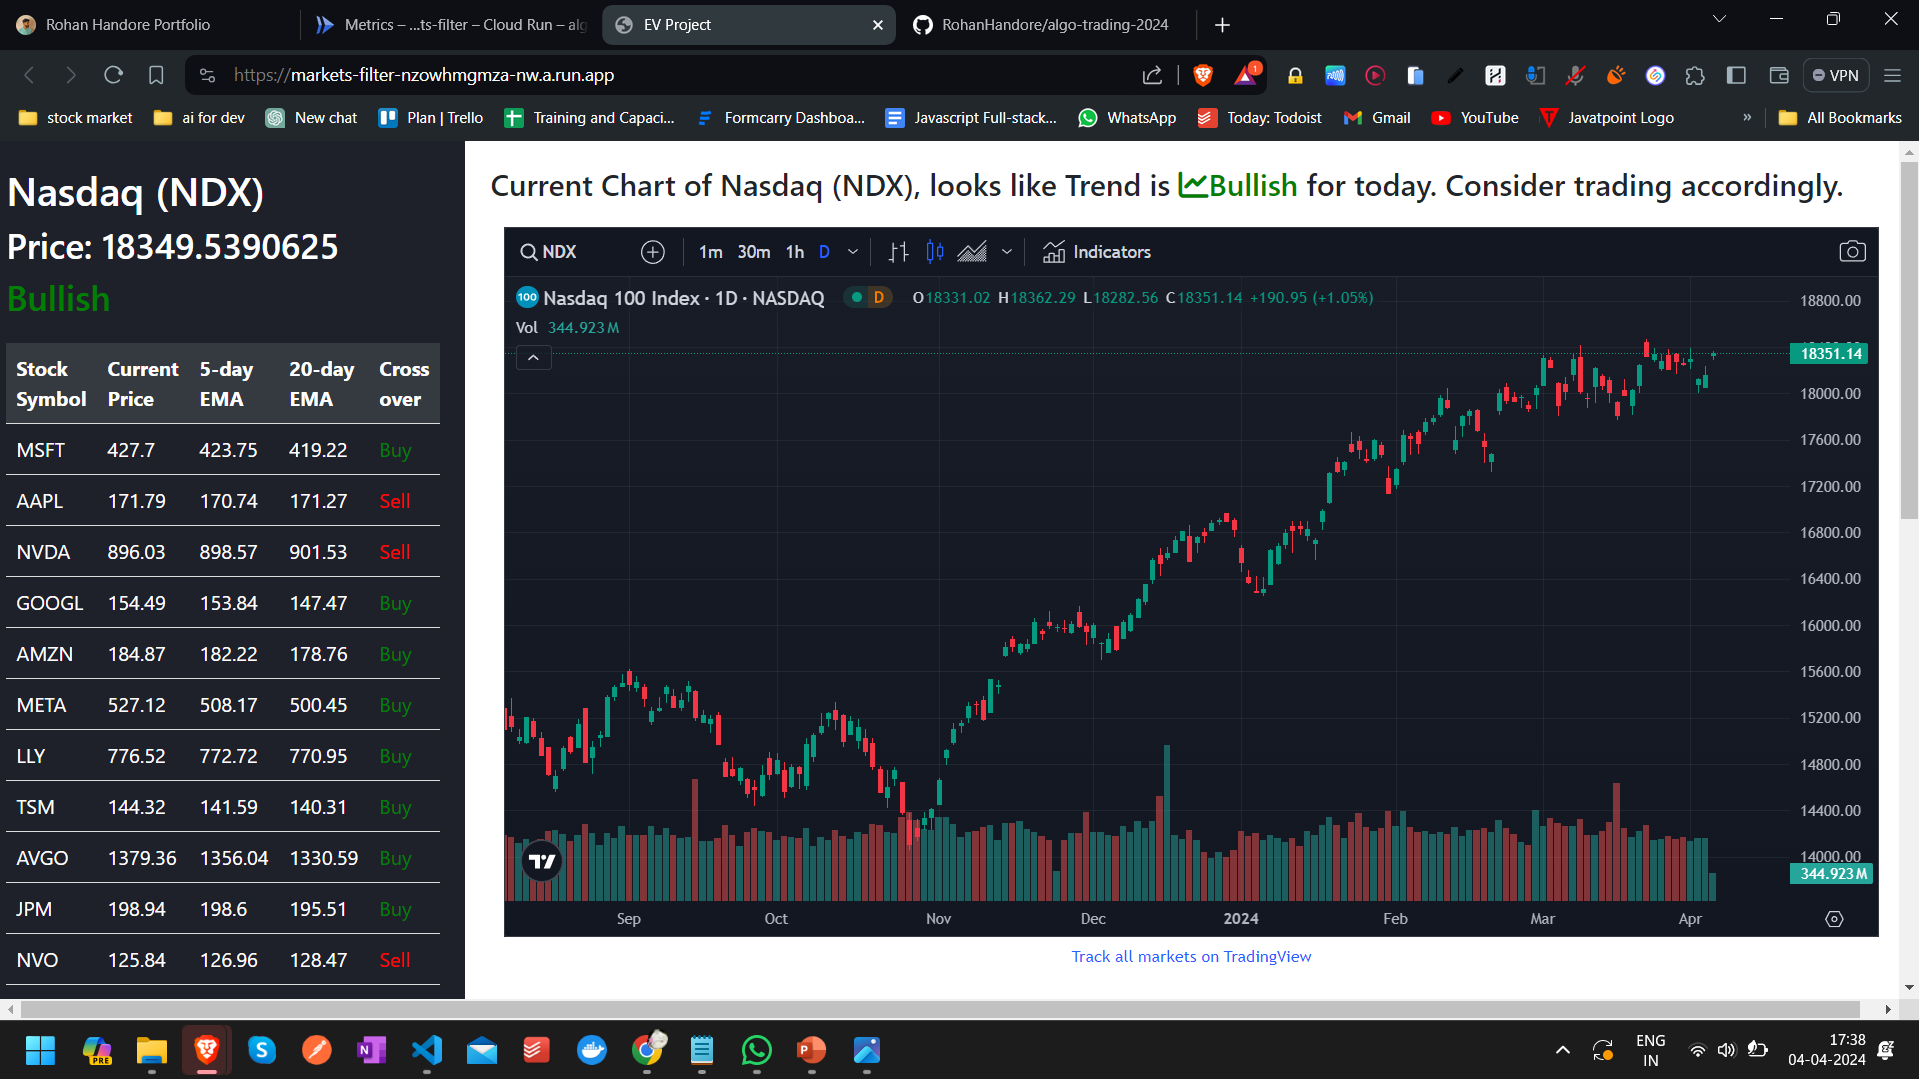Open chart settings gear on the time axis
Image resolution: width=1919 pixels, height=1079 pixels.
pos(1834,919)
